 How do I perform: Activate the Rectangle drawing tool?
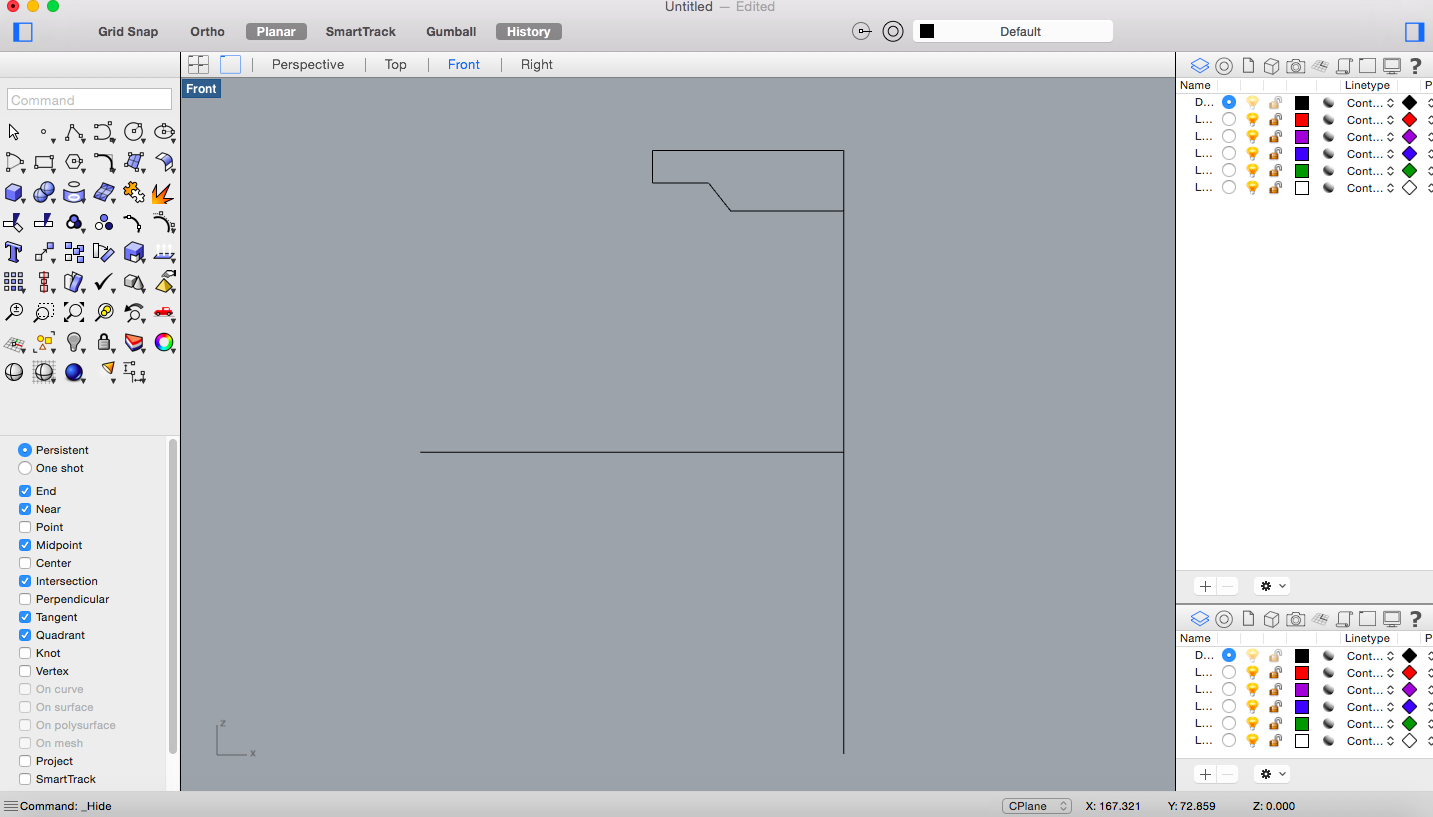pos(44,162)
